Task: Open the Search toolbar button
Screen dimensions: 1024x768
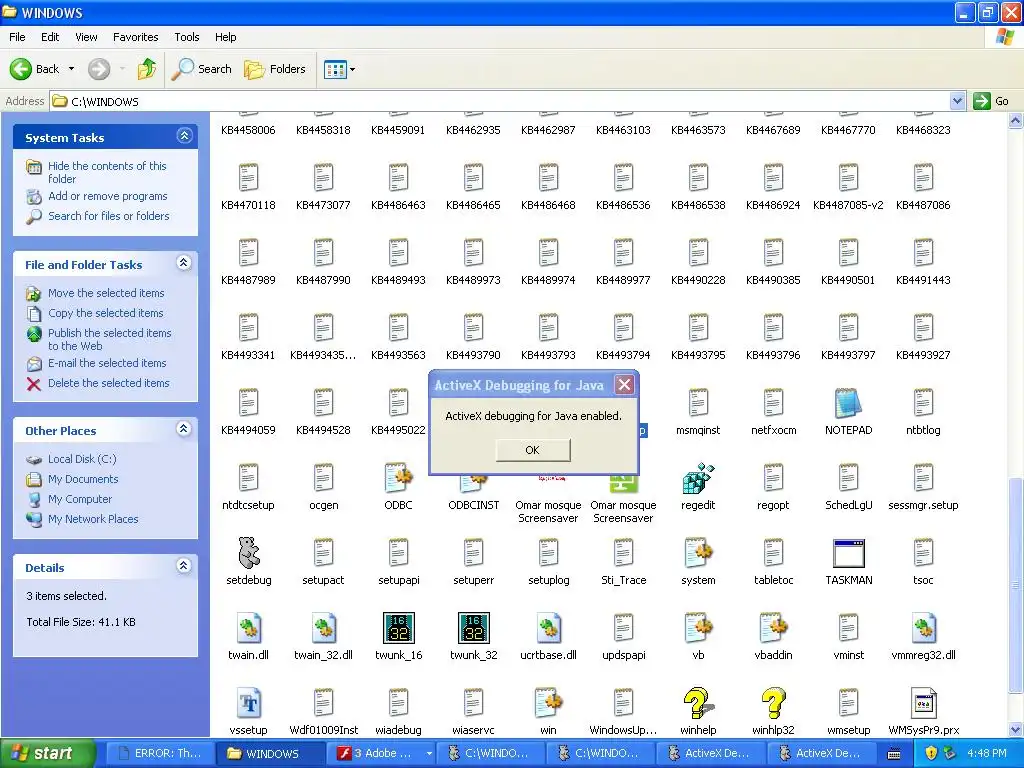Action: 202,69
